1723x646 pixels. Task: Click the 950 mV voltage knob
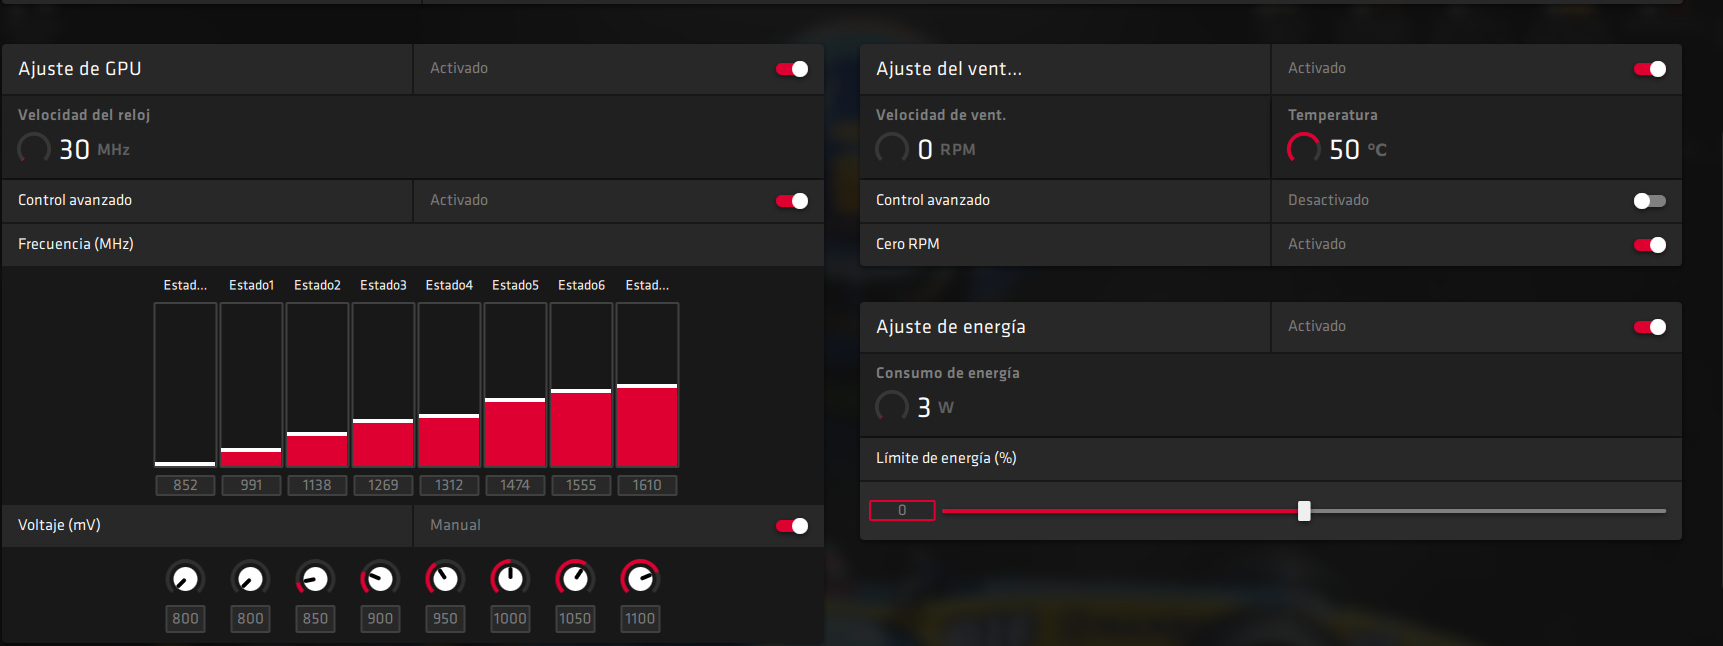(x=445, y=578)
